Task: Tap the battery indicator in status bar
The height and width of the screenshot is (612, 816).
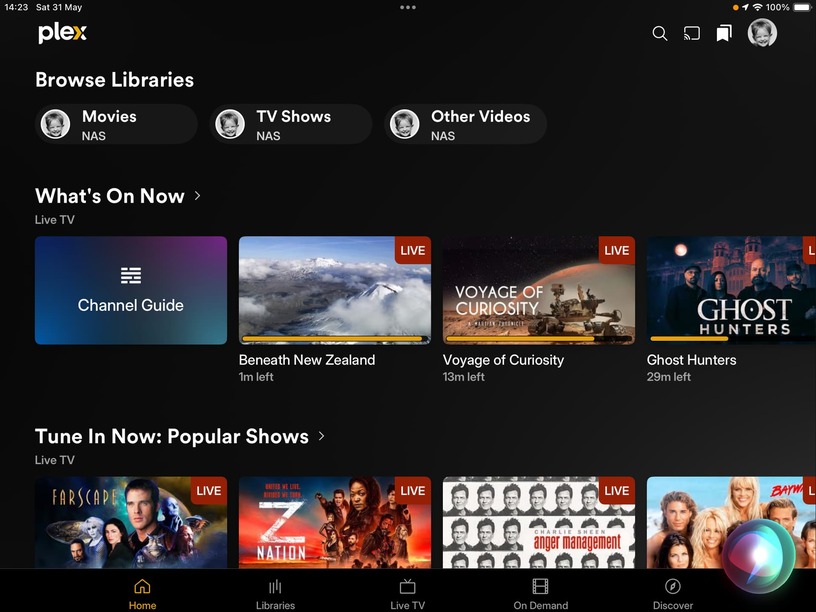Action: (802, 7)
